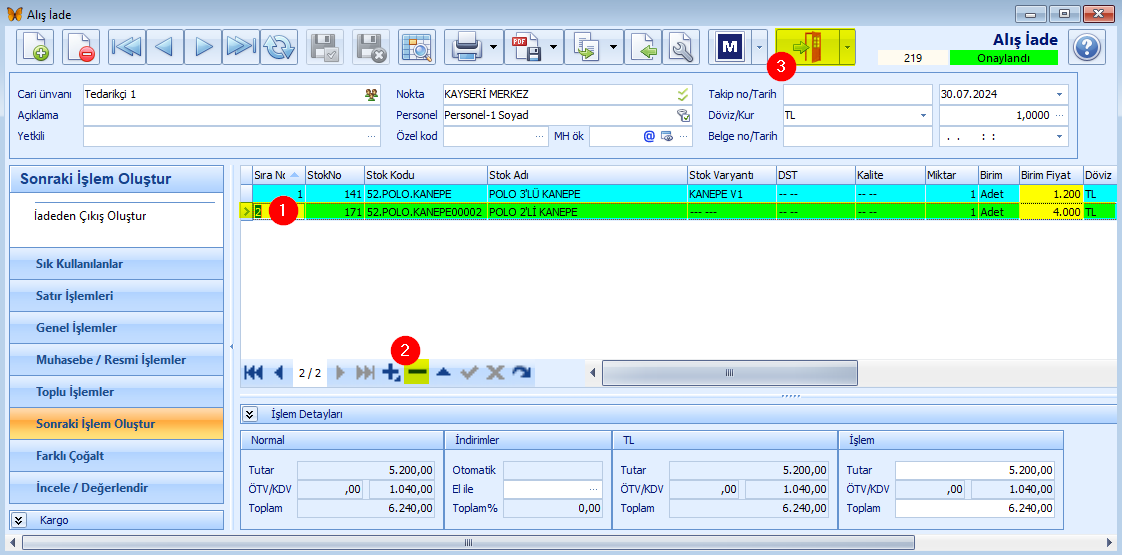Open help with the question mark icon

tap(1087, 48)
